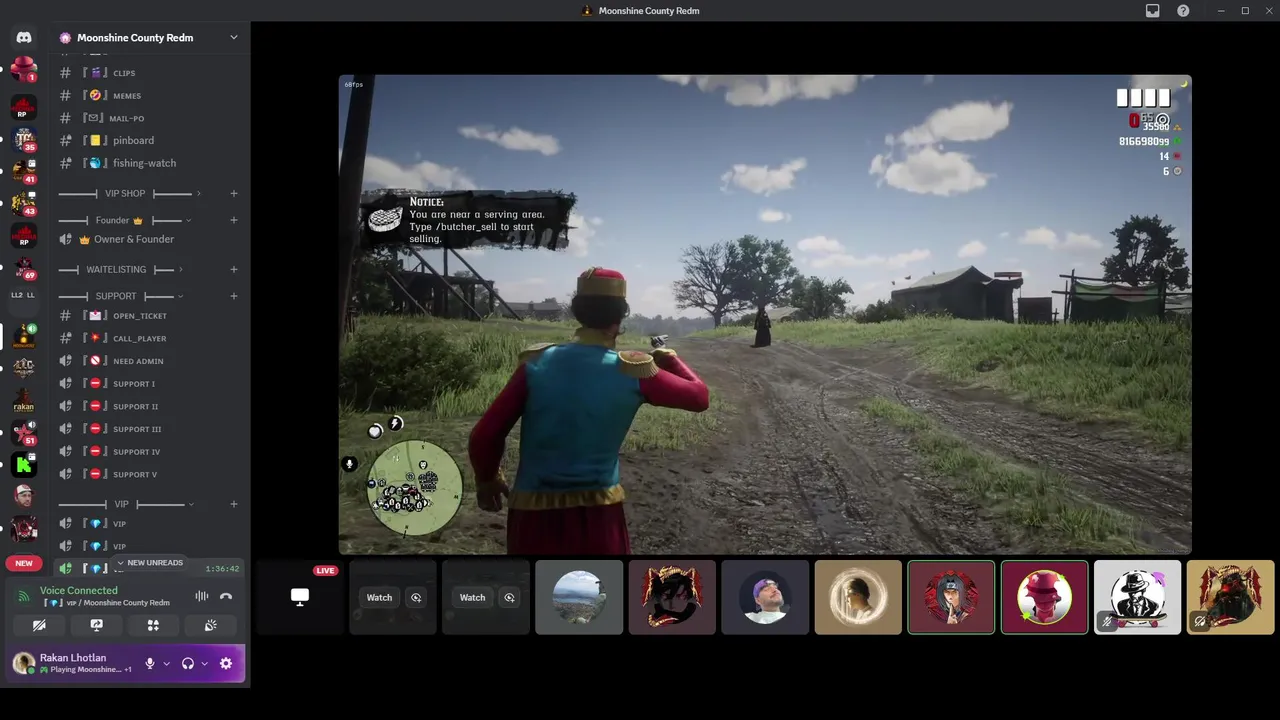Disconnect from voice with the hang-up icon
Viewport: 1280px width, 720px height.
[x=226, y=597]
